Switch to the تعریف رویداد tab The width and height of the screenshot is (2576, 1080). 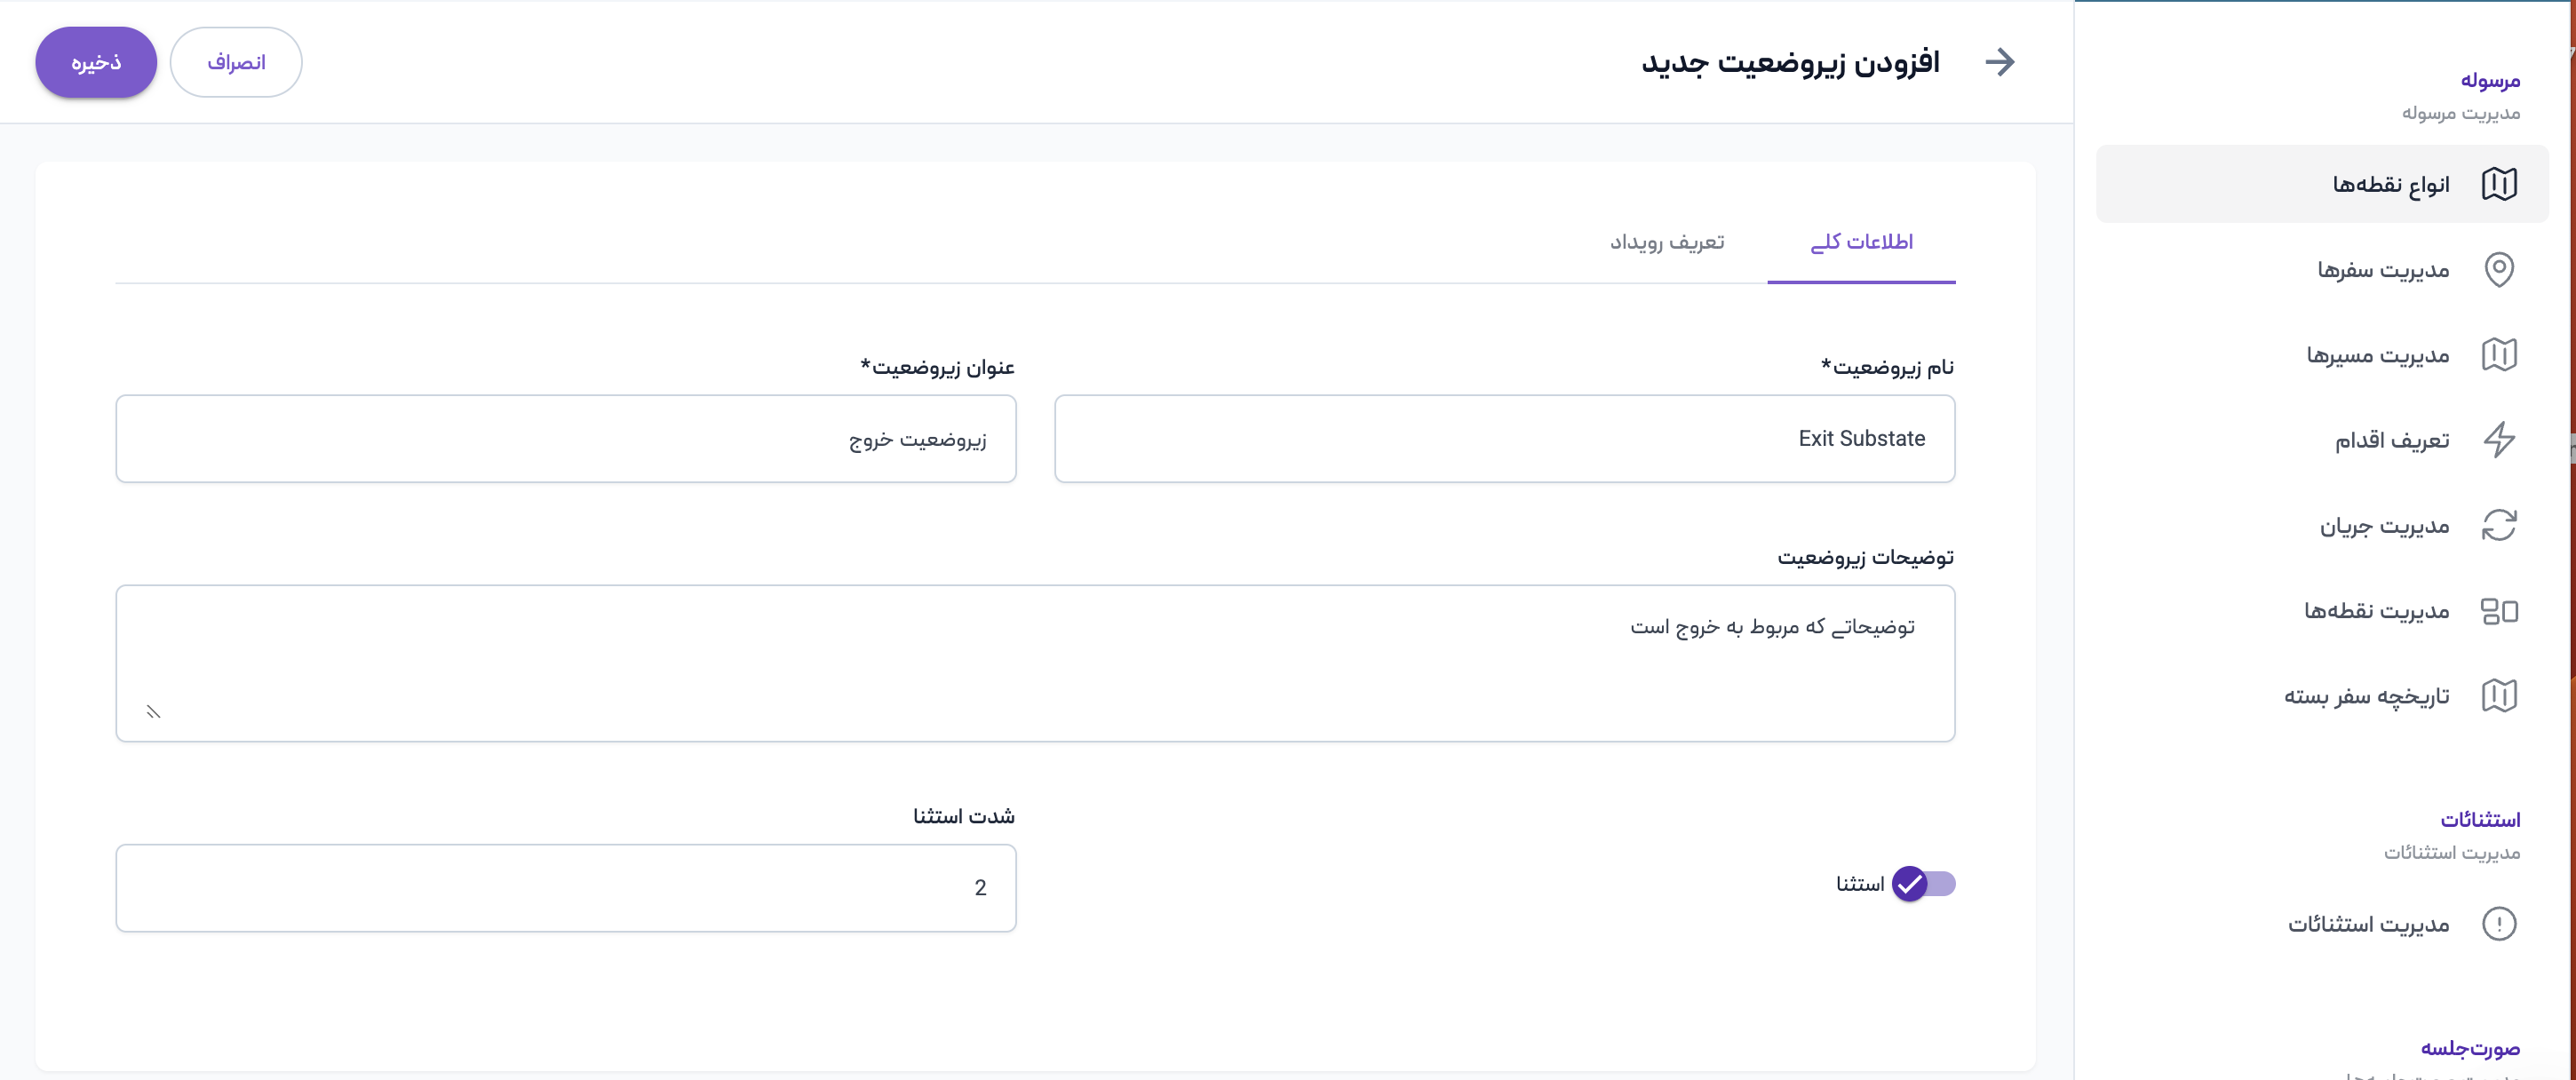coord(1666,242)
